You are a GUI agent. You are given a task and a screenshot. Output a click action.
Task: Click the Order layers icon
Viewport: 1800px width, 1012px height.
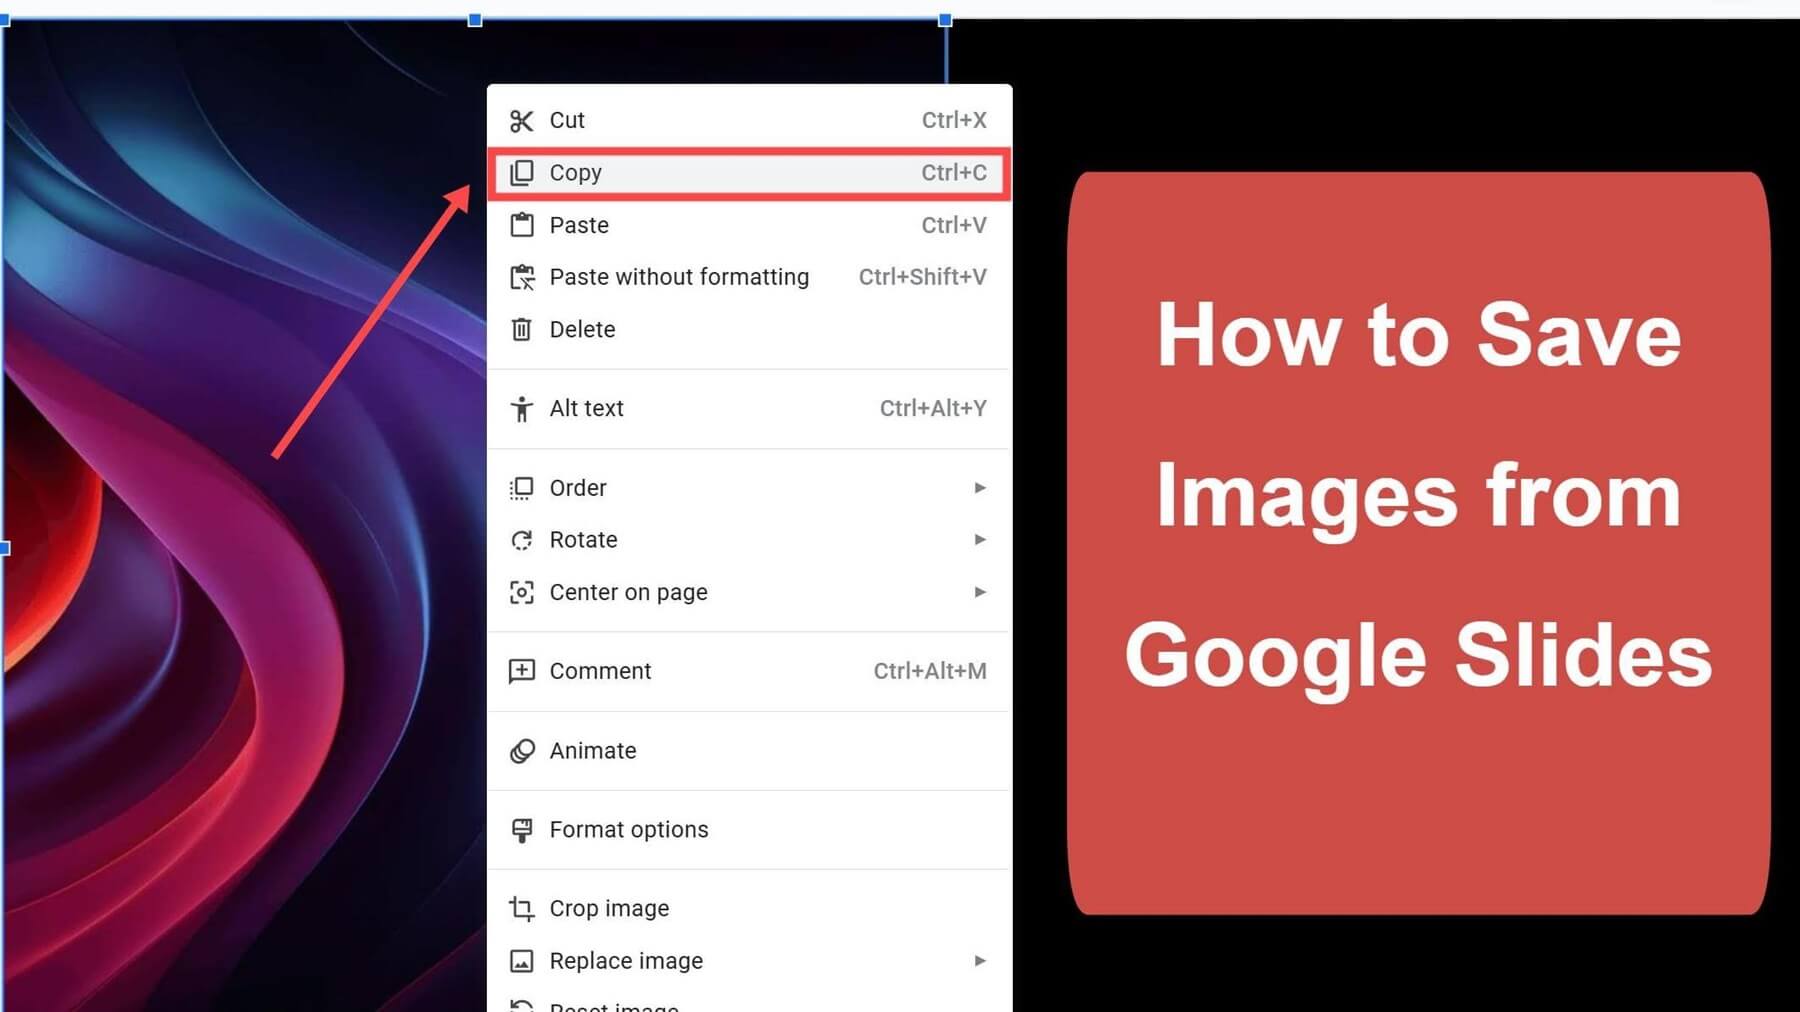coord(521,488)
